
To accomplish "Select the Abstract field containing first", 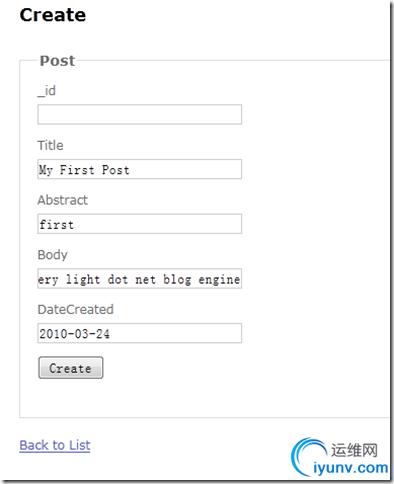I will [140, 224].
